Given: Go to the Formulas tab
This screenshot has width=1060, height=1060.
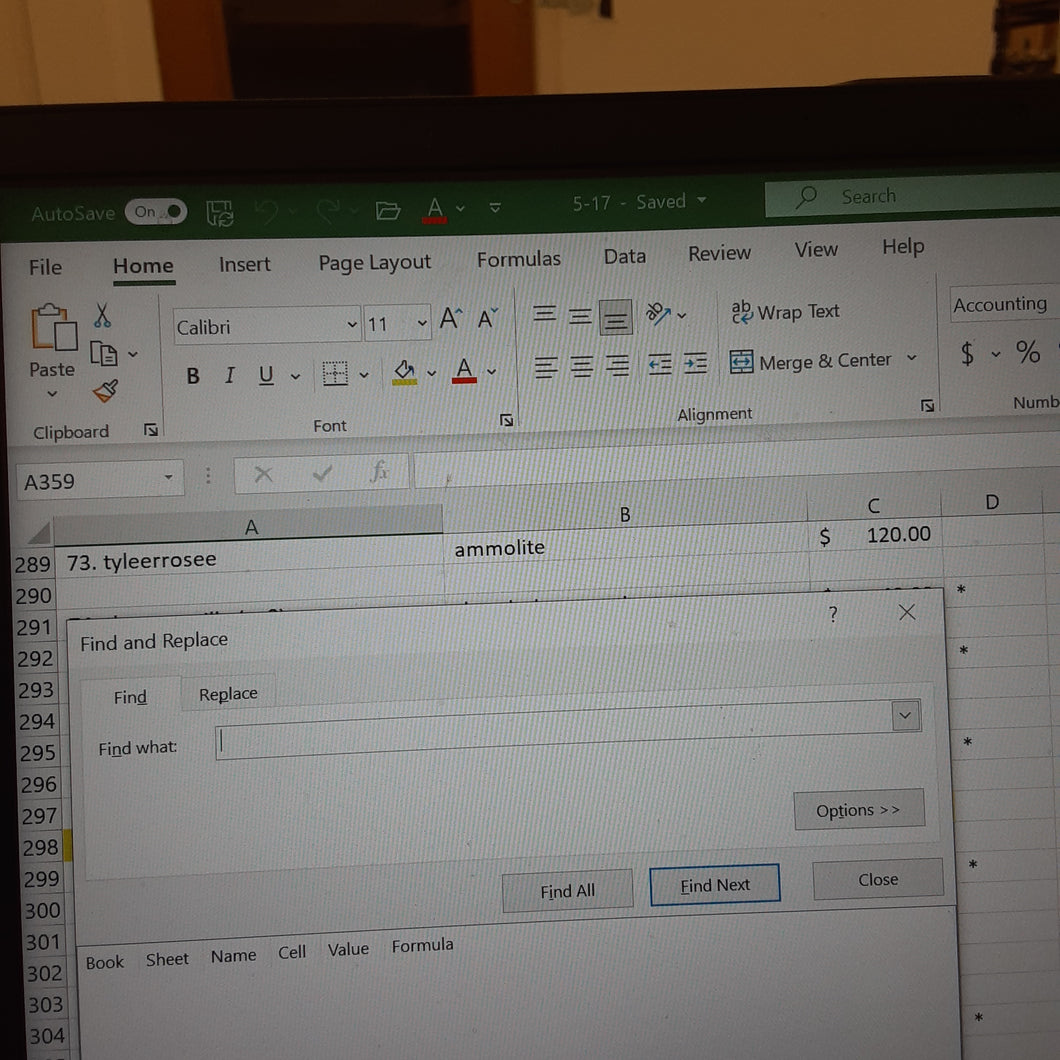Looking at the screenshot, I should [519, 259].
